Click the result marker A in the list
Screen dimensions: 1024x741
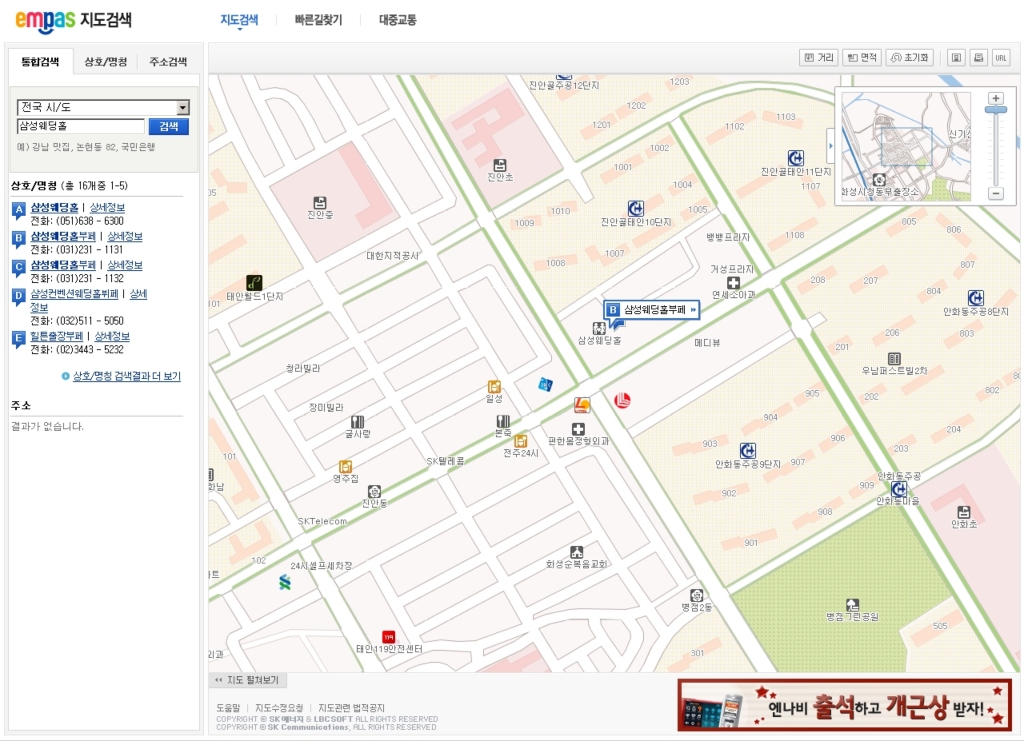pyautogui.click(x=19, y=210)
